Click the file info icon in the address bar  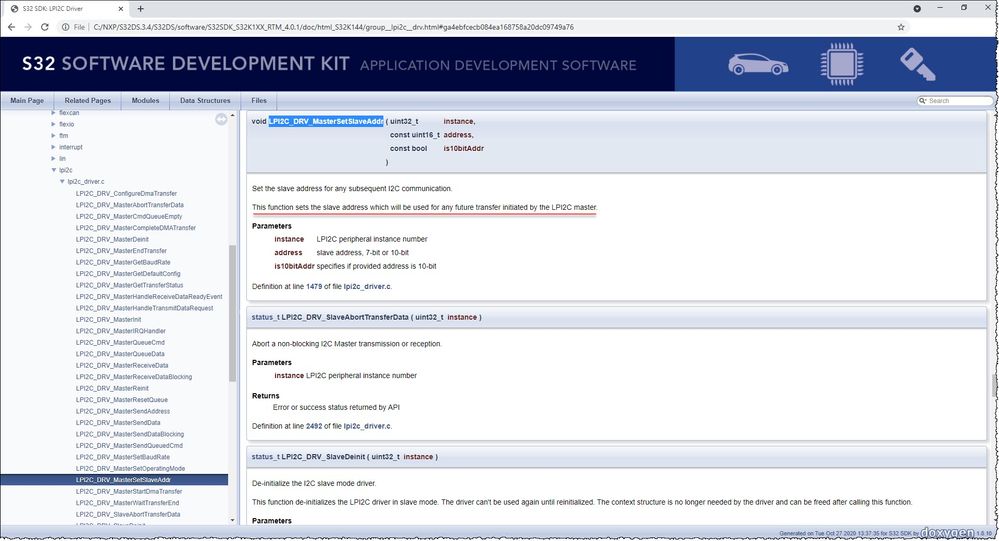(65, 27)
